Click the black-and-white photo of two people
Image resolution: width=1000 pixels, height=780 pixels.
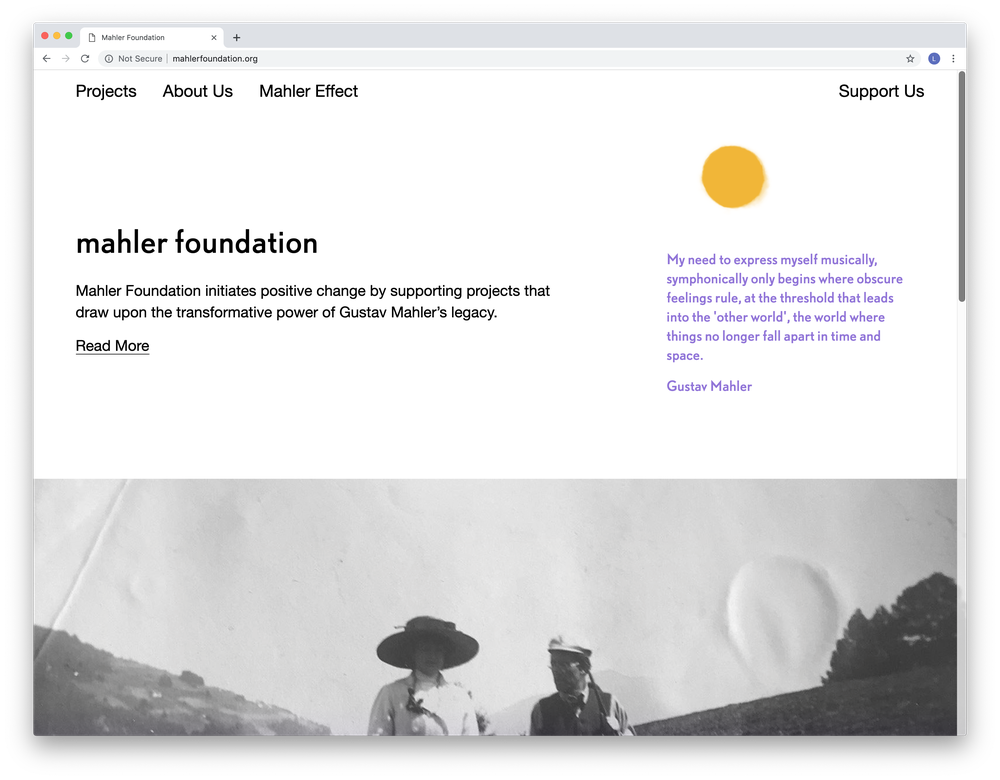click(496, 607)
